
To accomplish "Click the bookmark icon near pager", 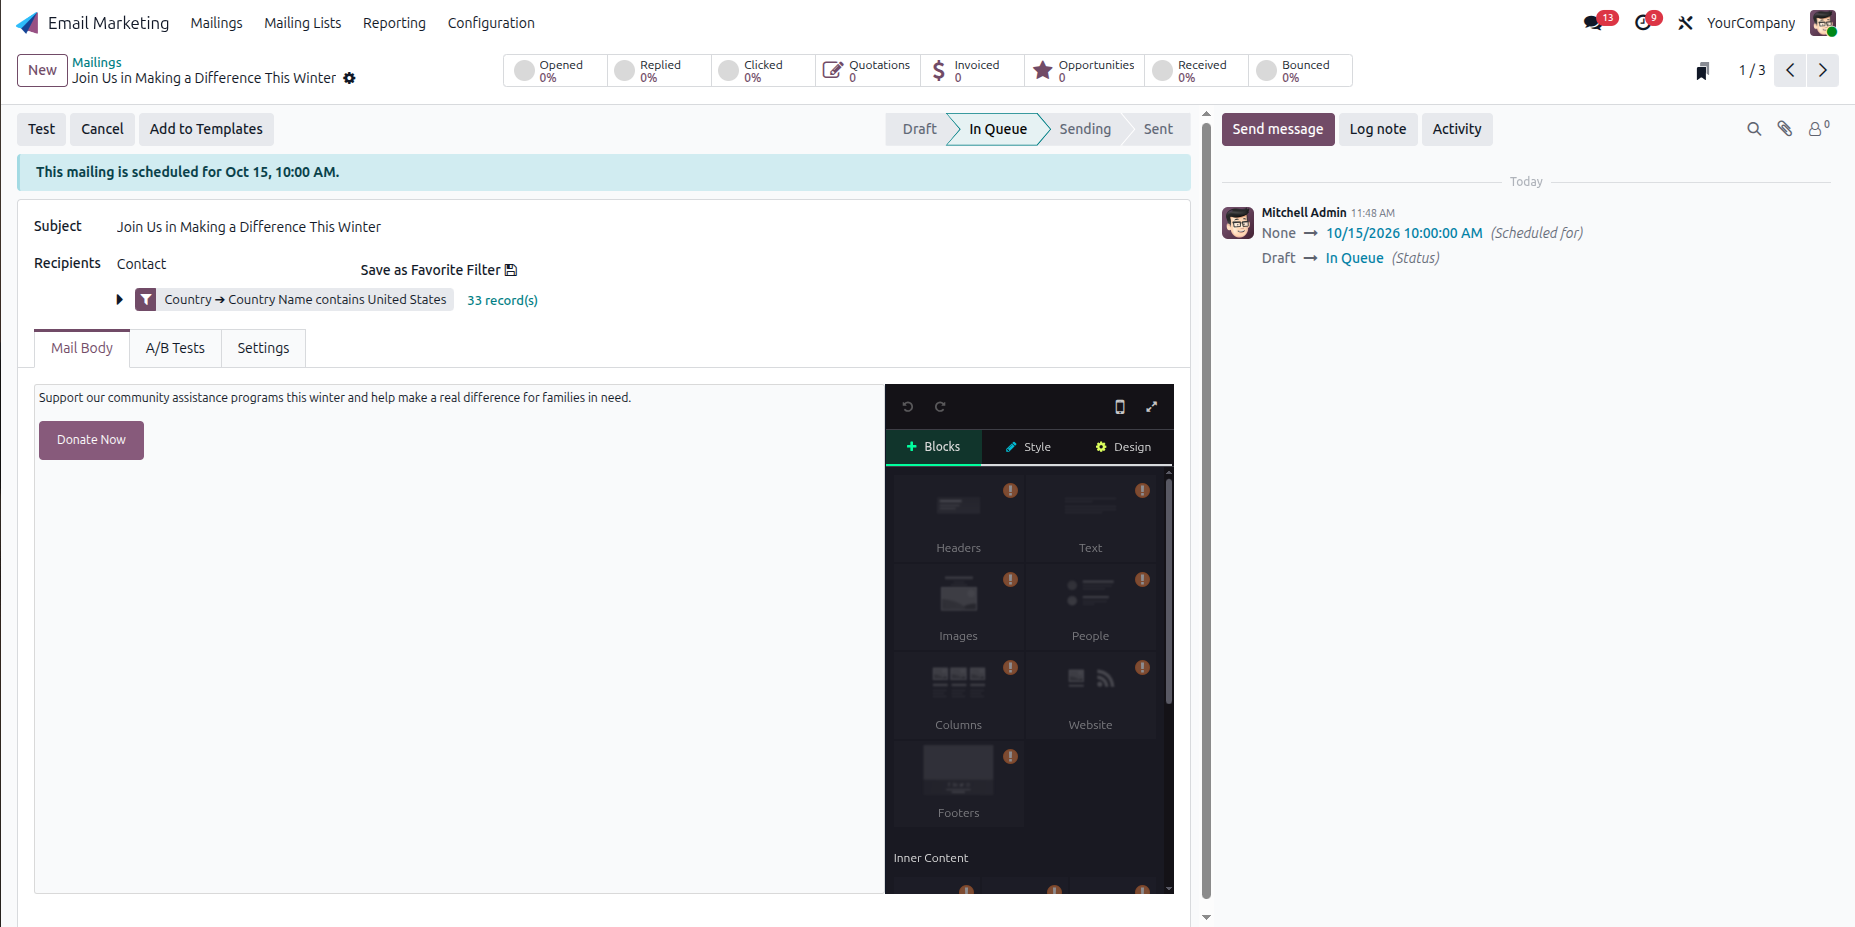I will click(x=1702, y=71).
